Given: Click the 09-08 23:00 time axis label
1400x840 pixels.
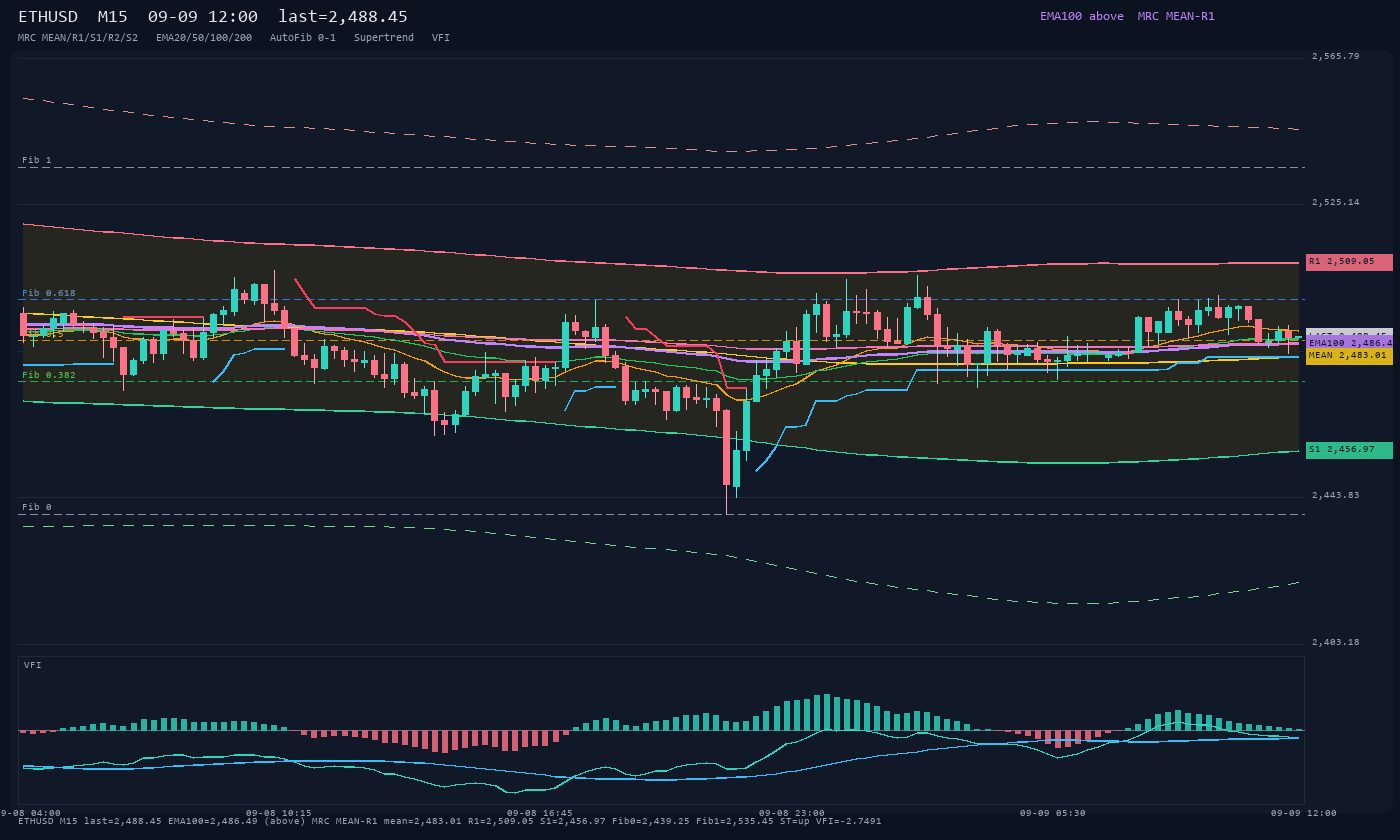Looking at the screenshot, I should 792,813.
